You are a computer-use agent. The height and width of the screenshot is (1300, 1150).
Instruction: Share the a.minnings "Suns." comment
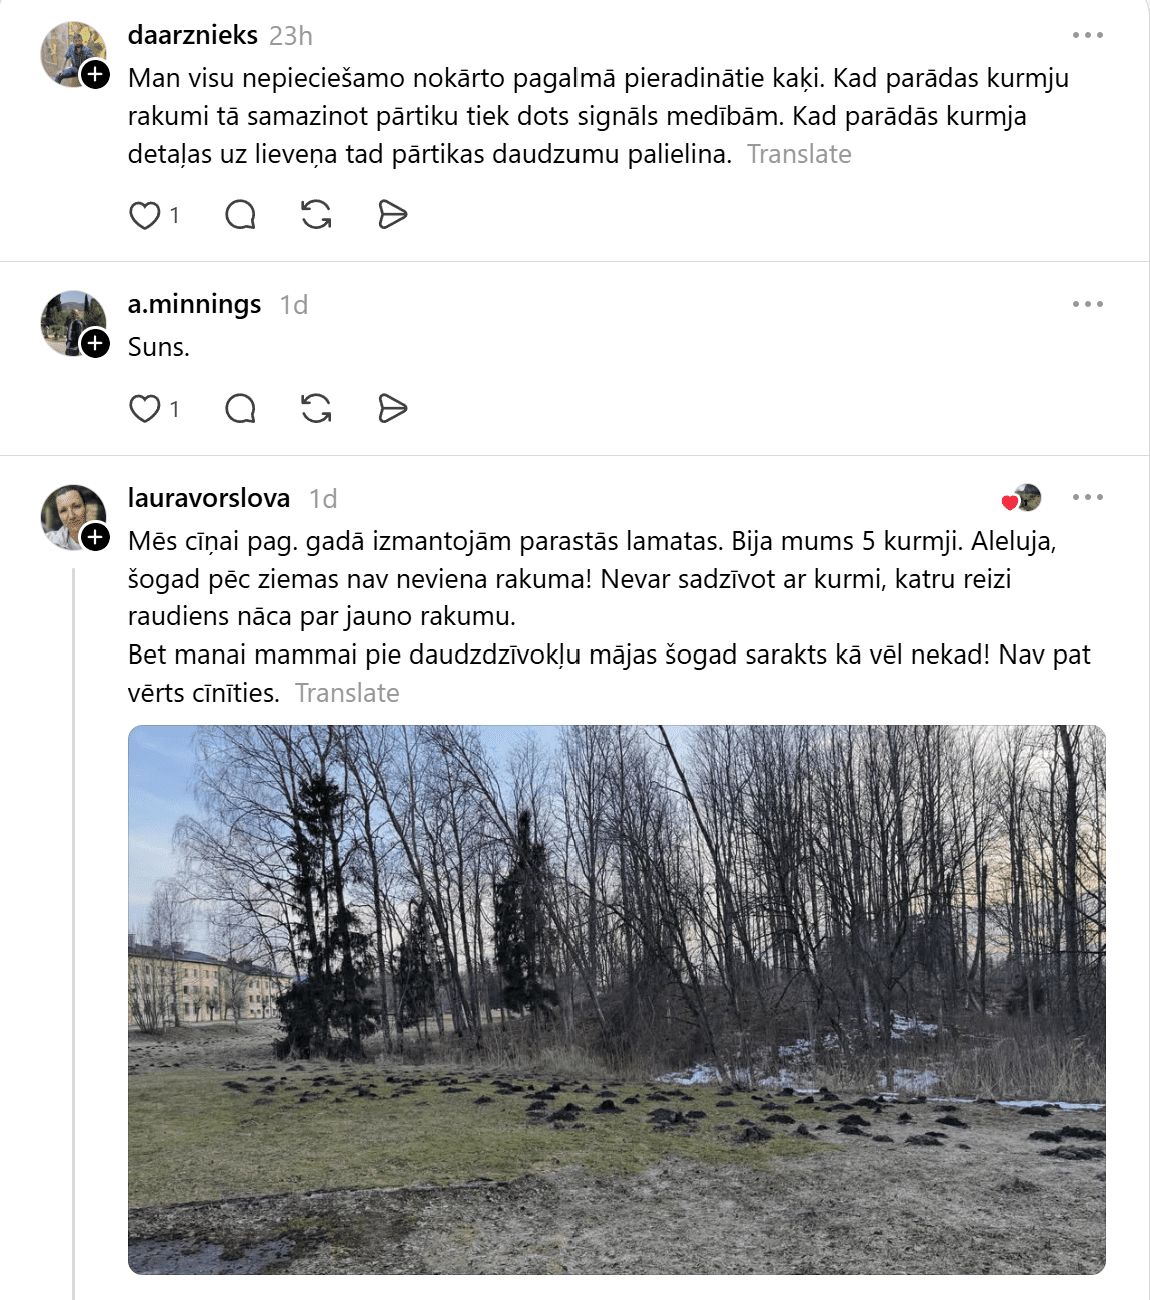[x=393, y=409]
